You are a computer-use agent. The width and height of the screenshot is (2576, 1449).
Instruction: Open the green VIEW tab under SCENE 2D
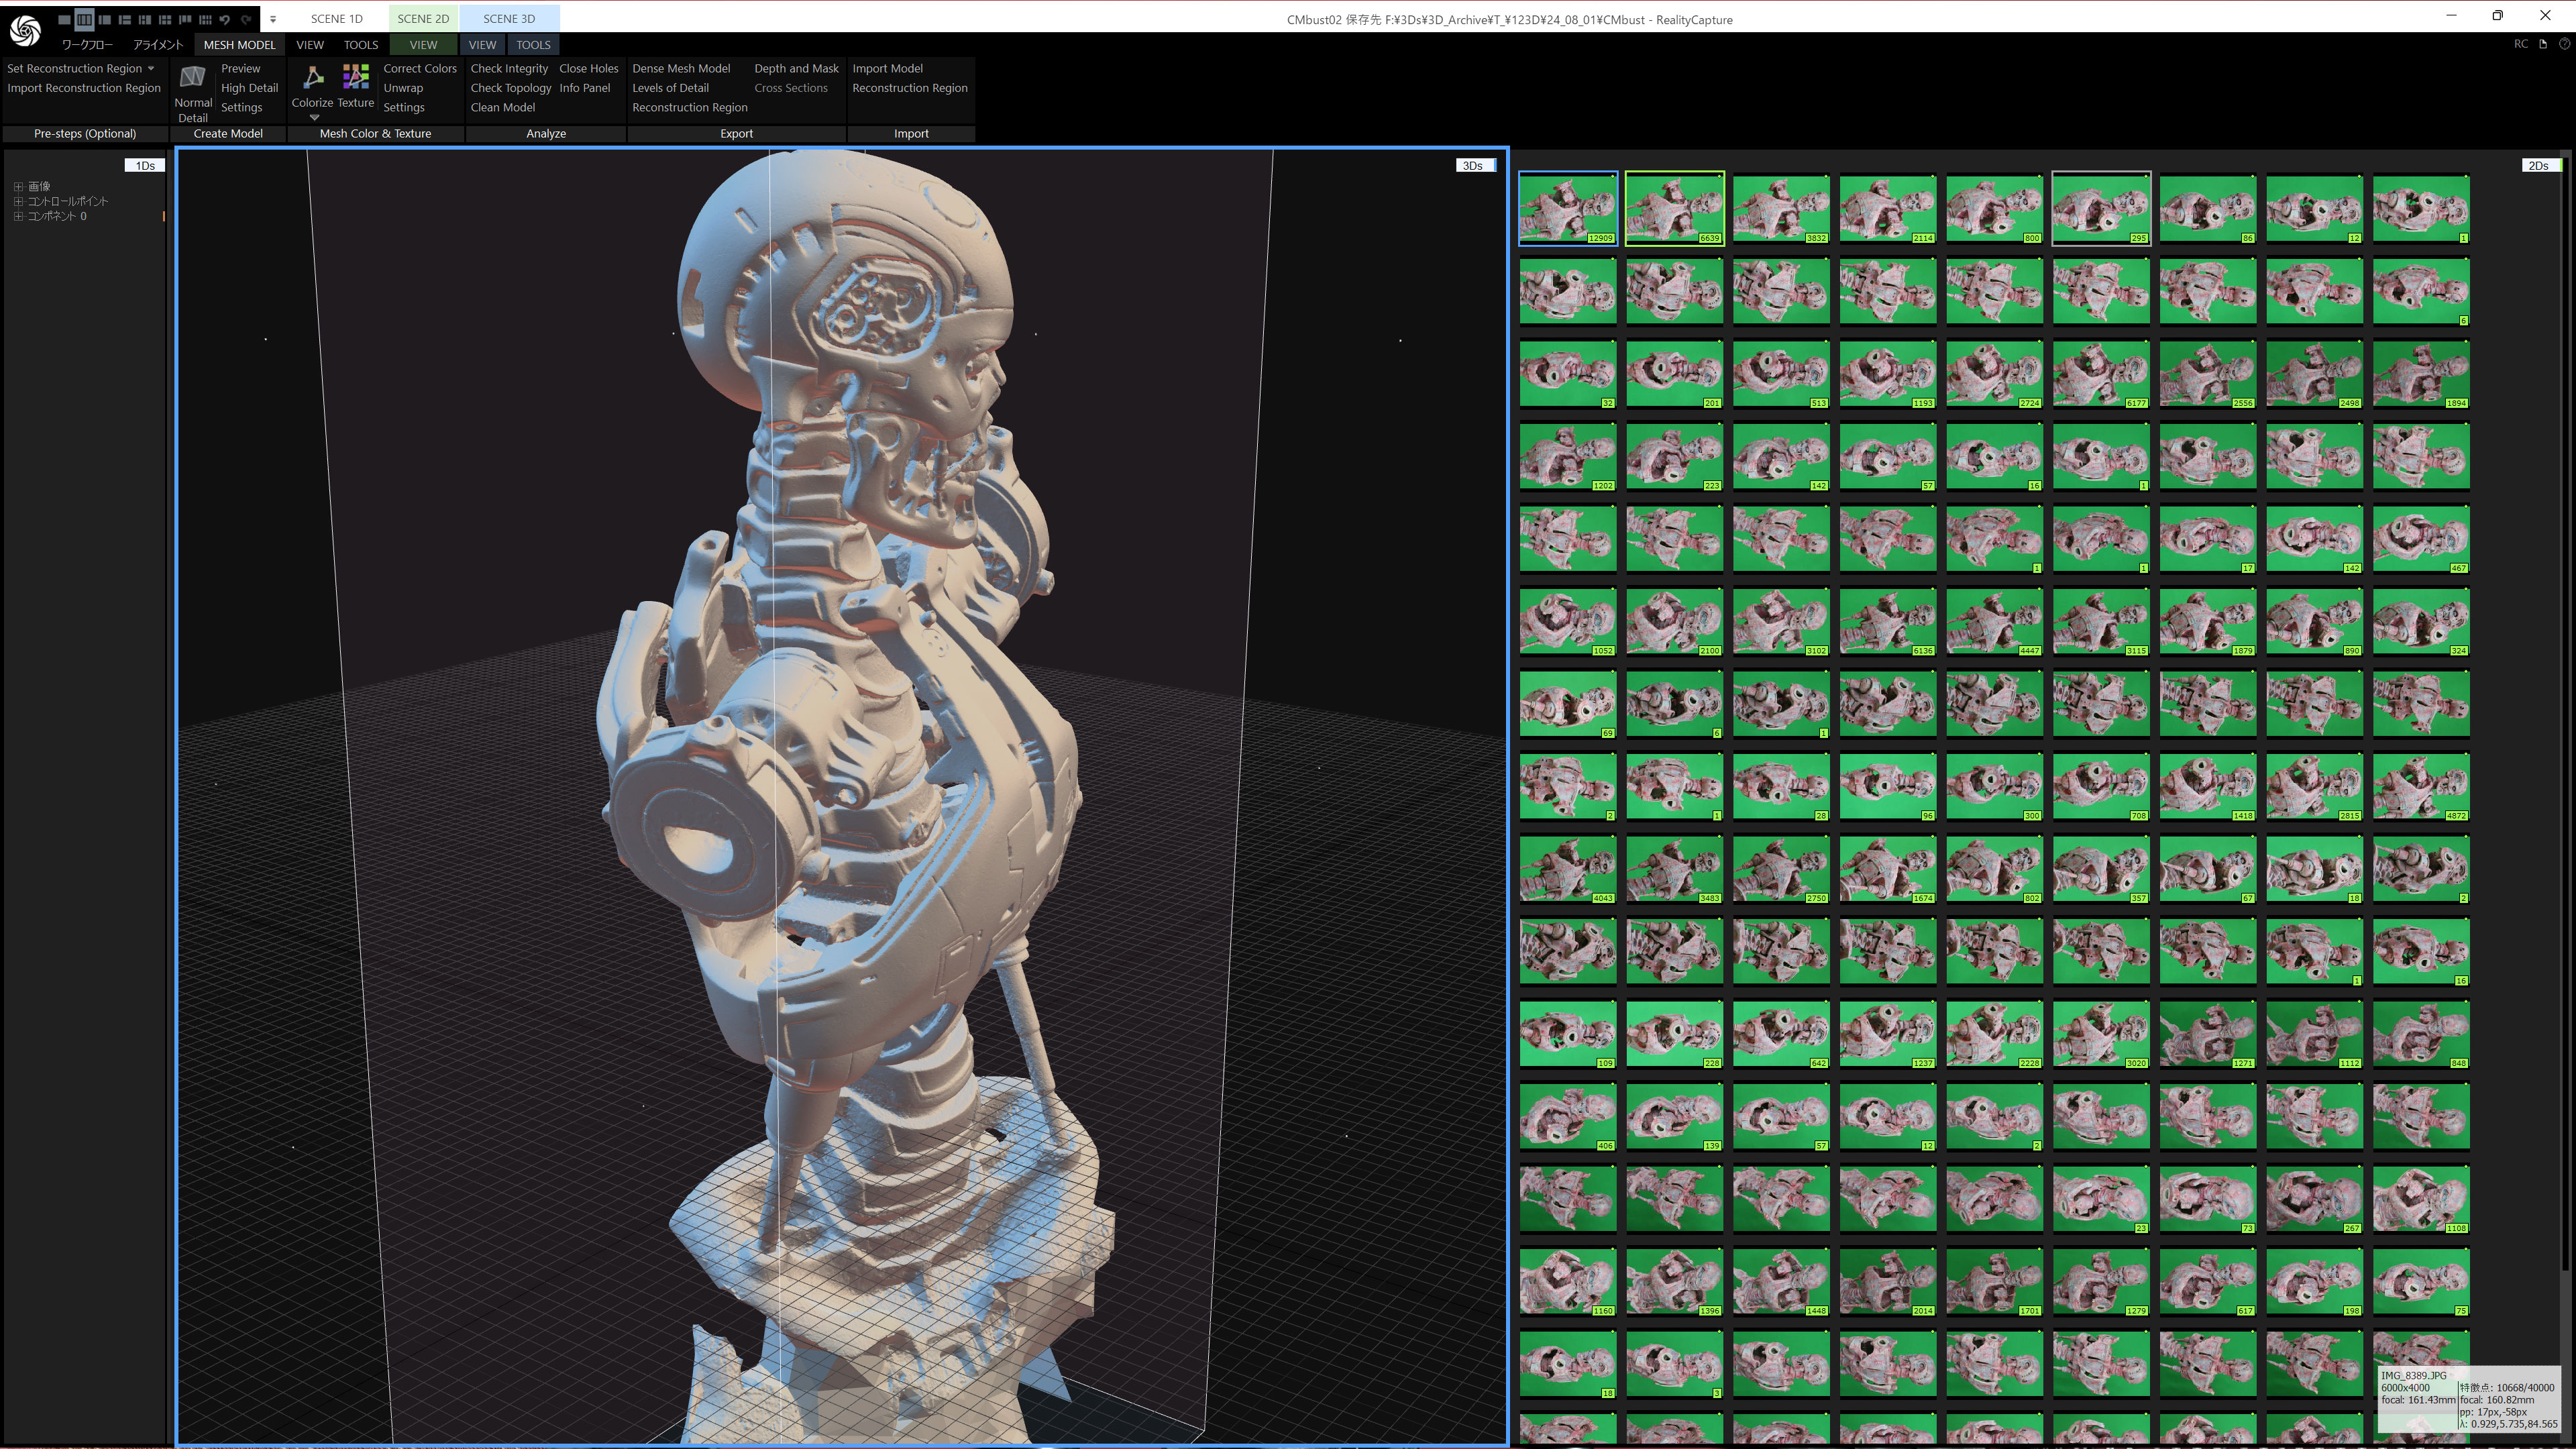pos(423,44)
